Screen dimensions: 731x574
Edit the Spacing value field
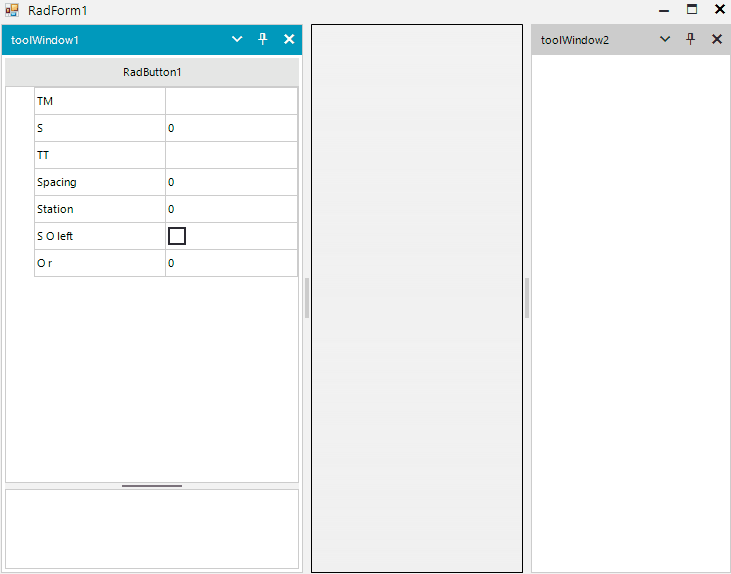[x=231, y=182]
